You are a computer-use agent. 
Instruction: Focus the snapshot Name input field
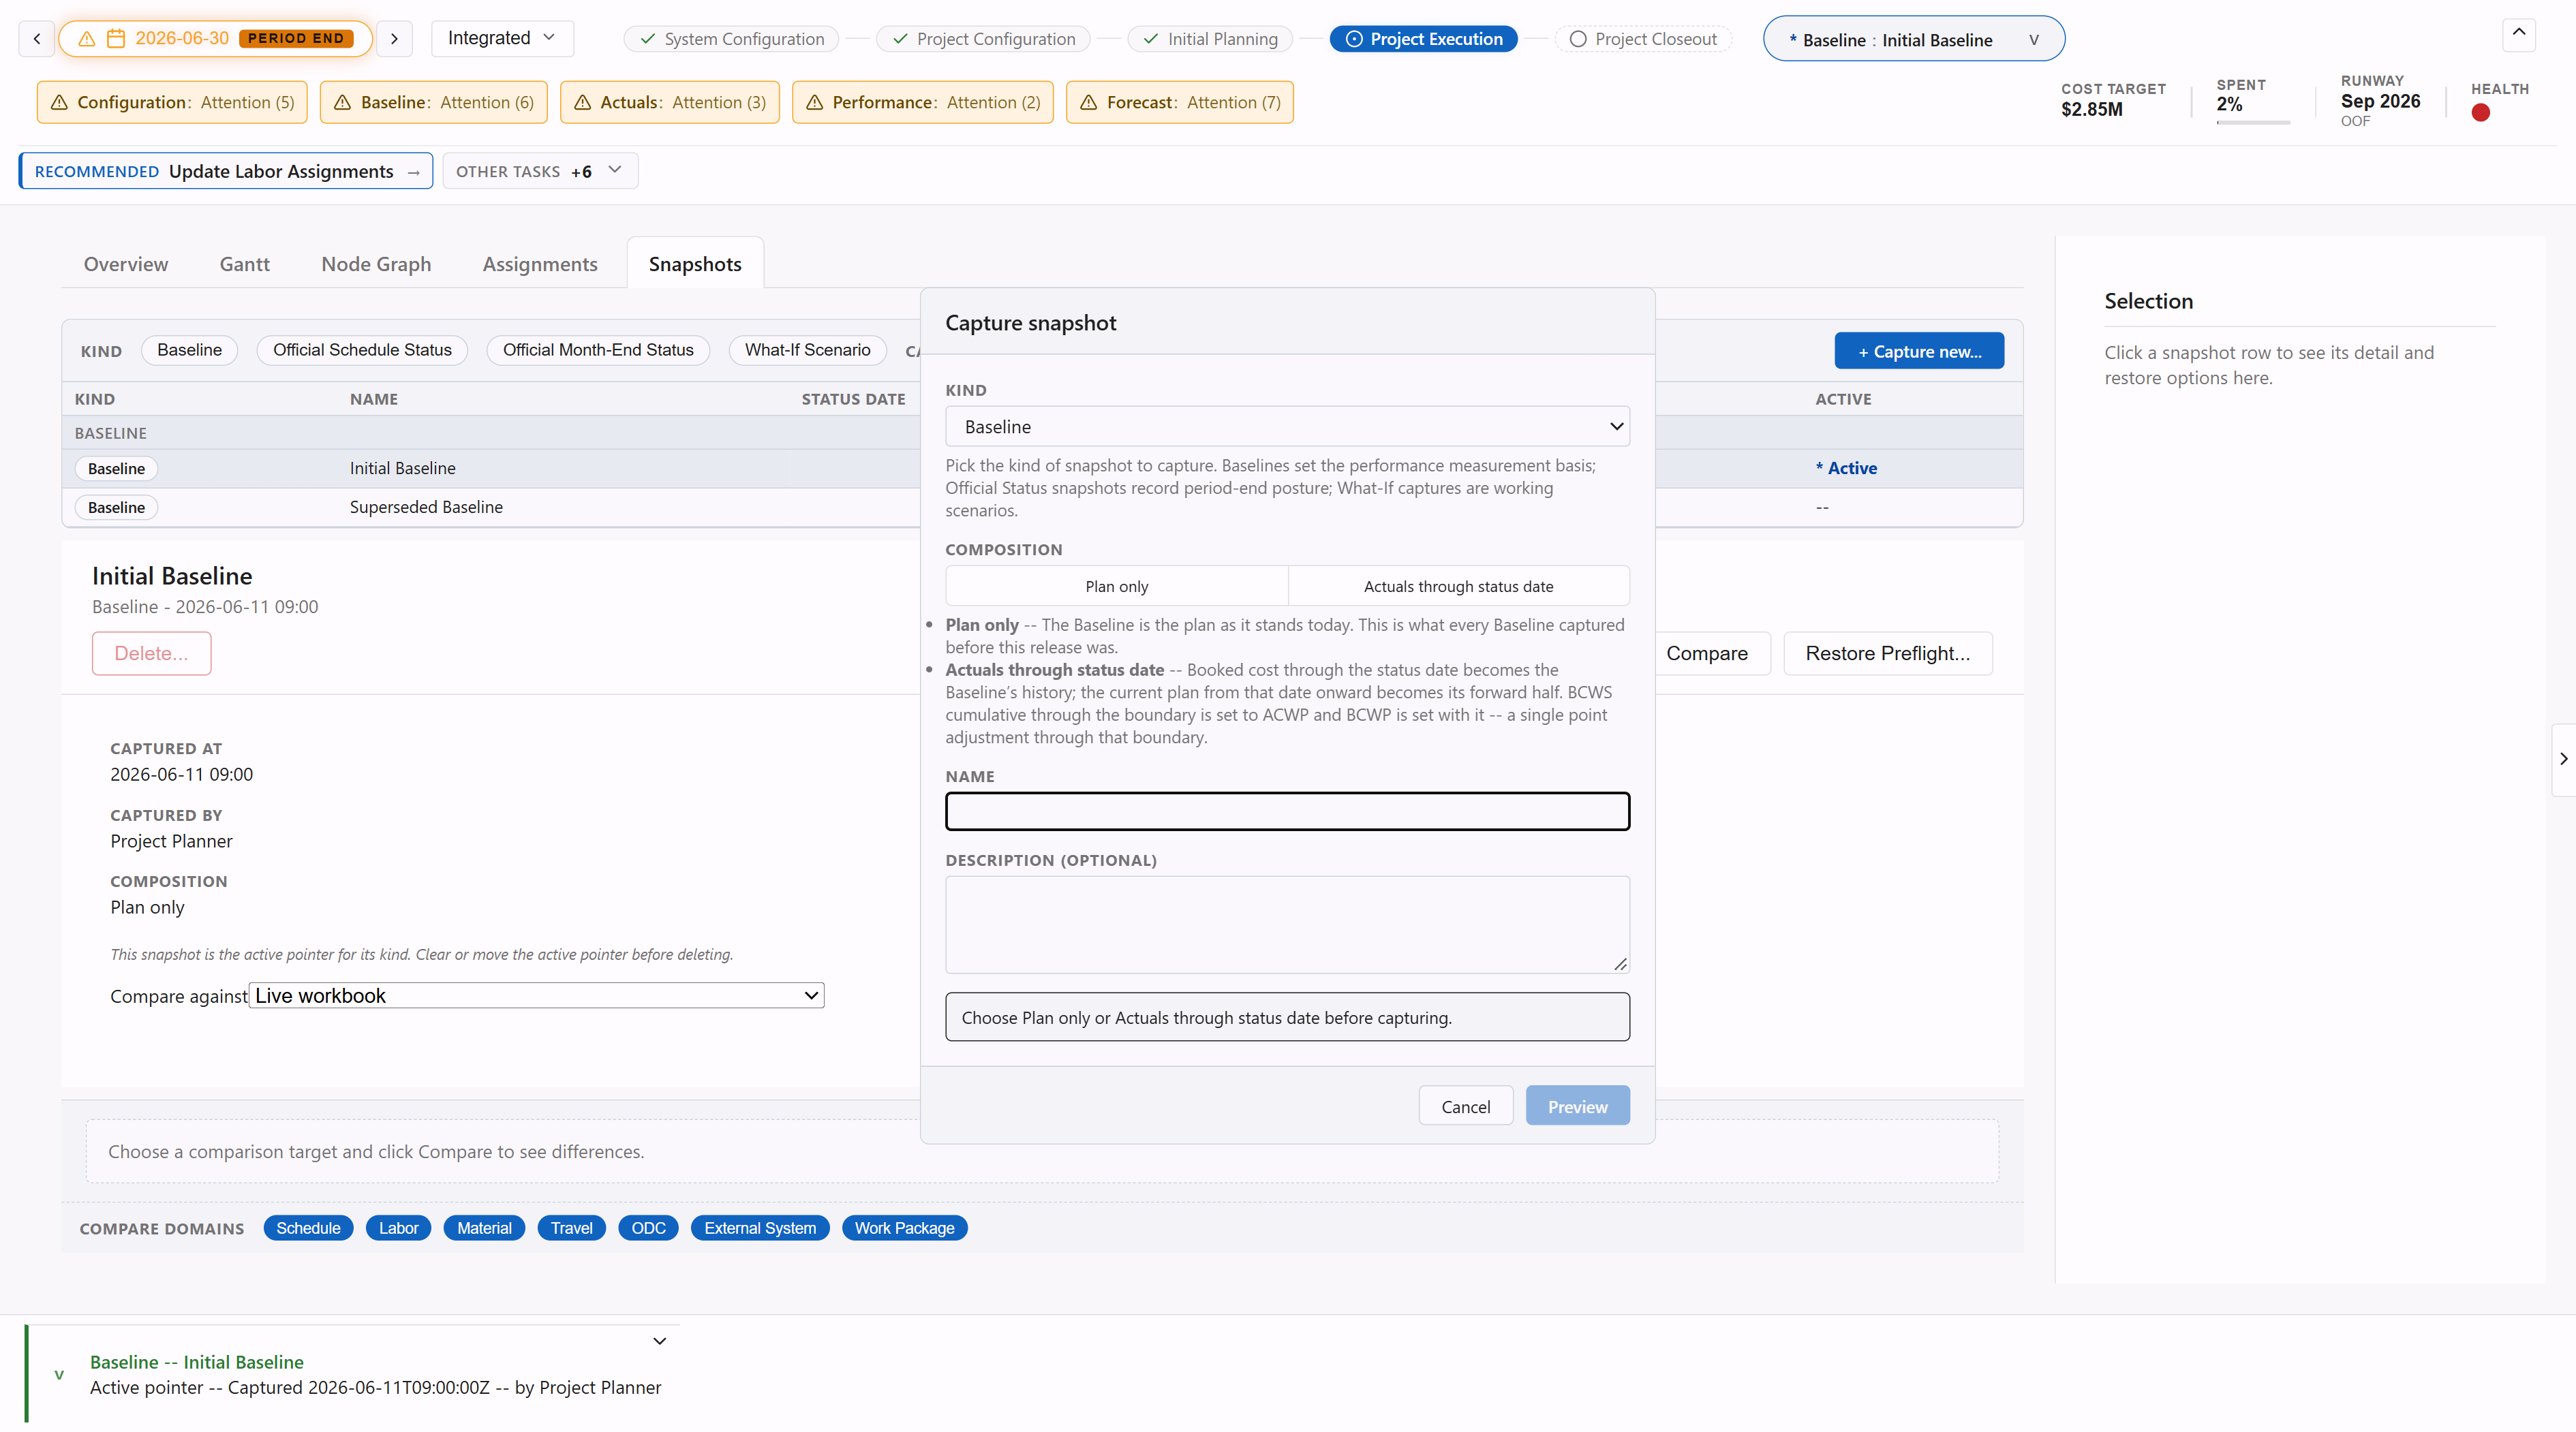(x=1287, y=811)
